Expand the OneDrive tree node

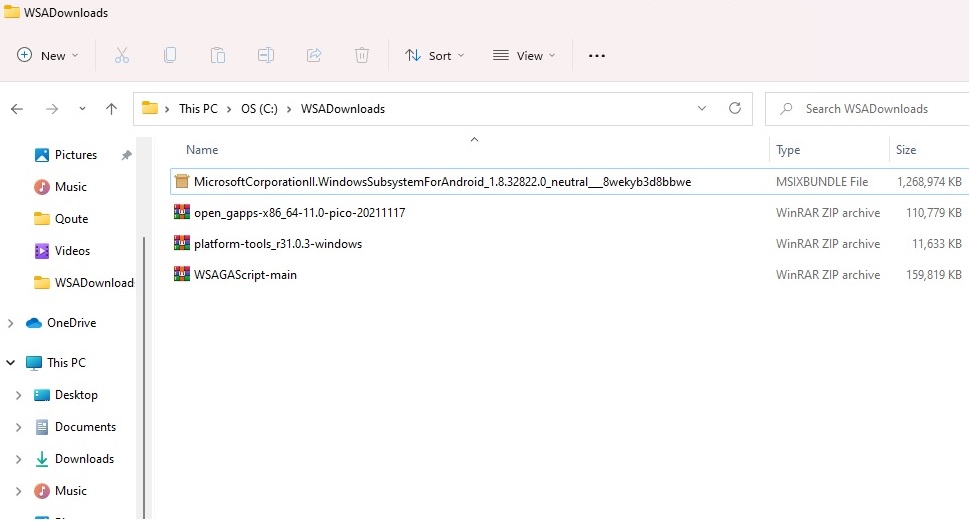[x=11, y=323]
